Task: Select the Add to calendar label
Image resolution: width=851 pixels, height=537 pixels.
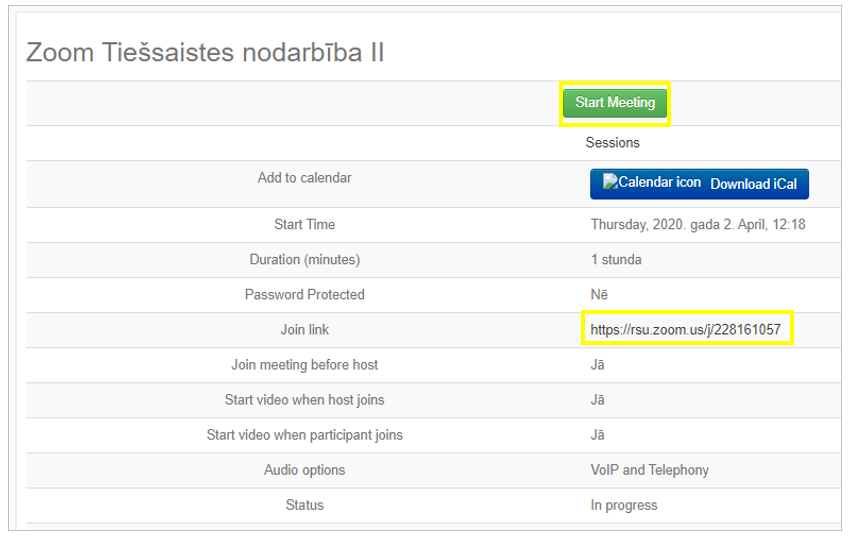Action: pos(304,178)
